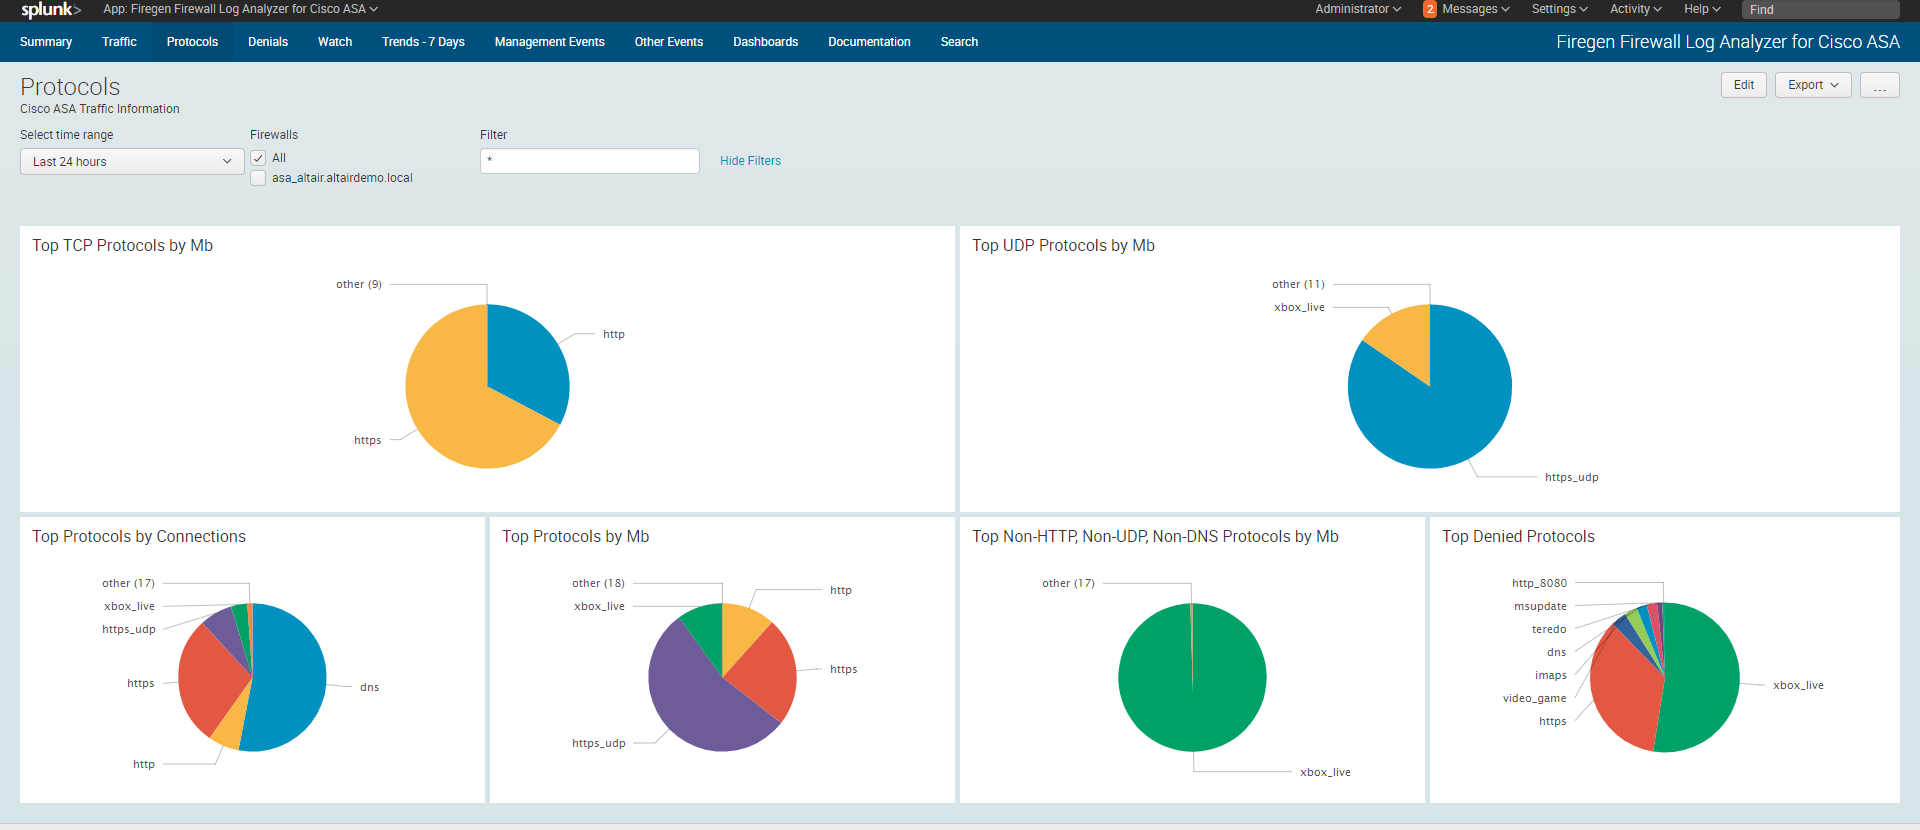1920x830 pixels.
Task: Click the Find search box
Action: point(1820,10)
